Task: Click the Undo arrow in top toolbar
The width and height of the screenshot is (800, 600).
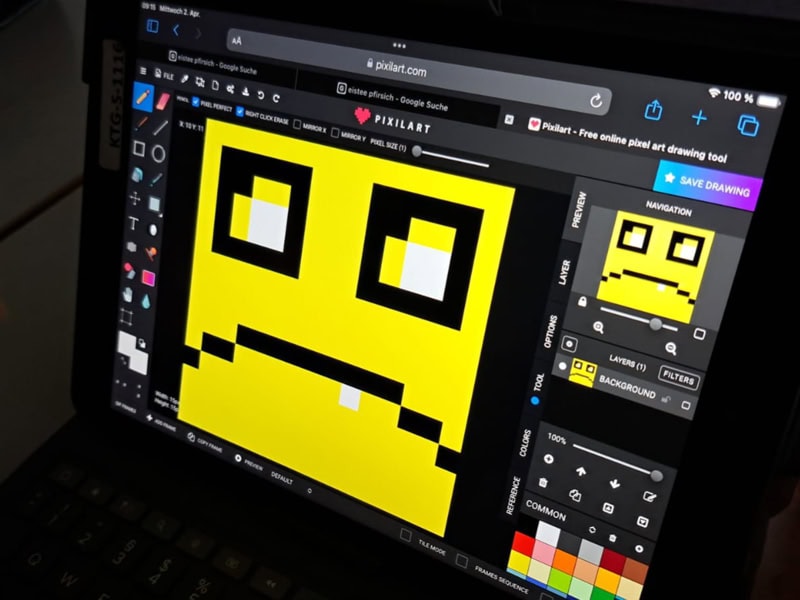Action: [x=261, y=95]
